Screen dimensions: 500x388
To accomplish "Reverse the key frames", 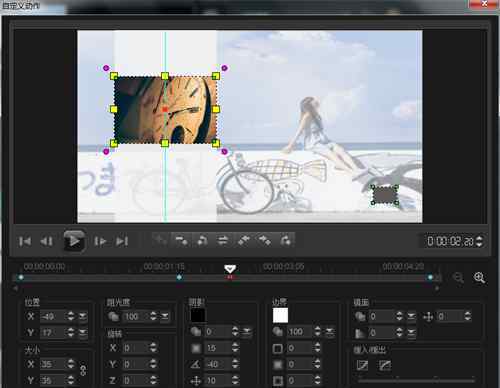I will click(223, 240).
